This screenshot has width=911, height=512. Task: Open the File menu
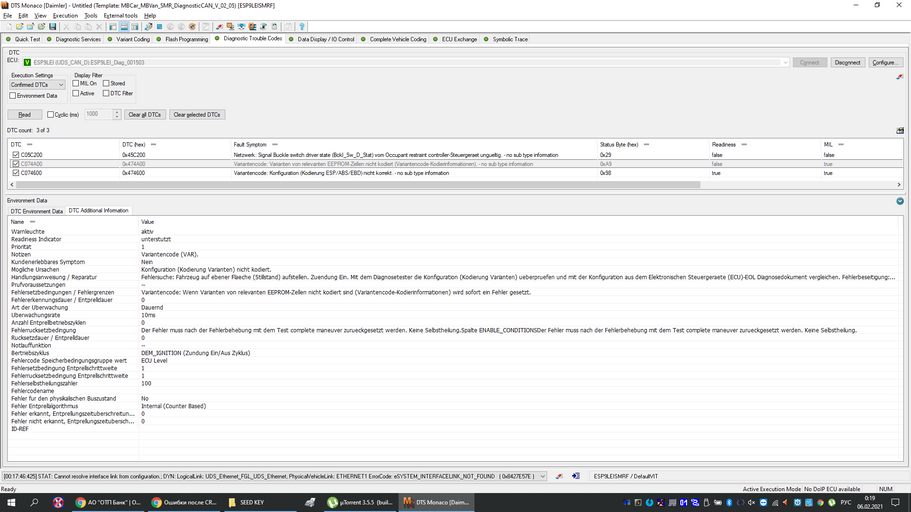click(x=8, y=16)
